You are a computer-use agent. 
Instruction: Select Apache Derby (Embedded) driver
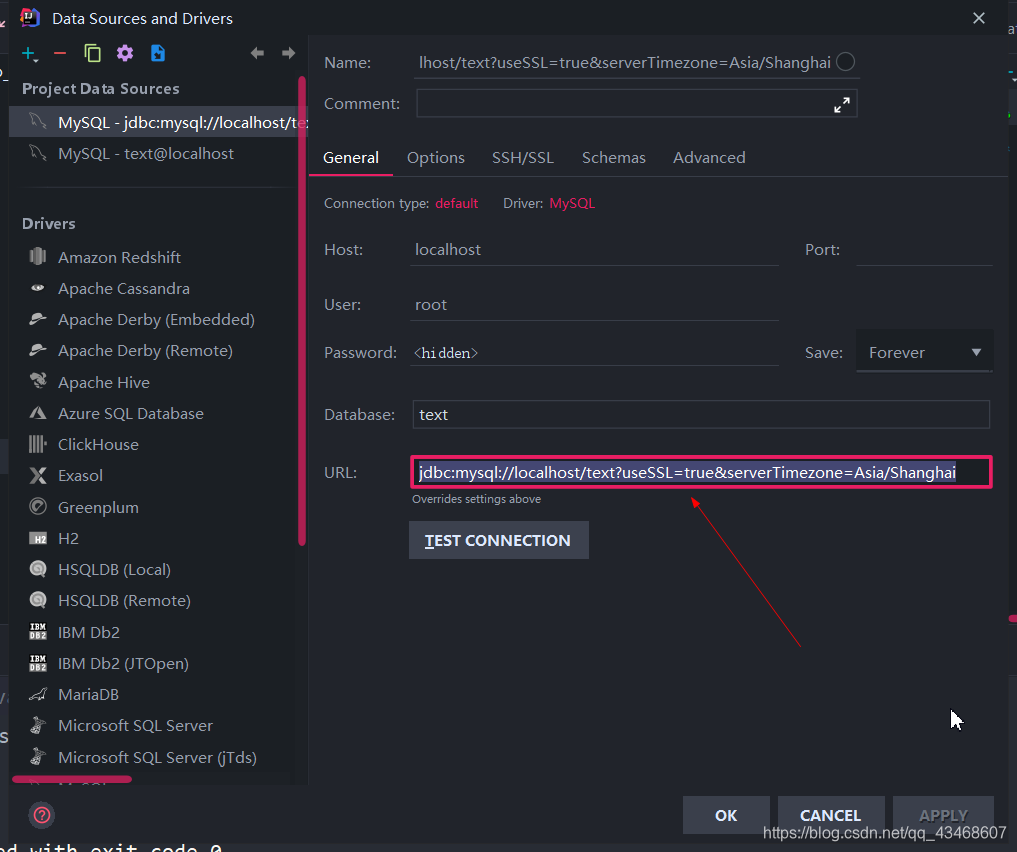(x=154, y=320)
